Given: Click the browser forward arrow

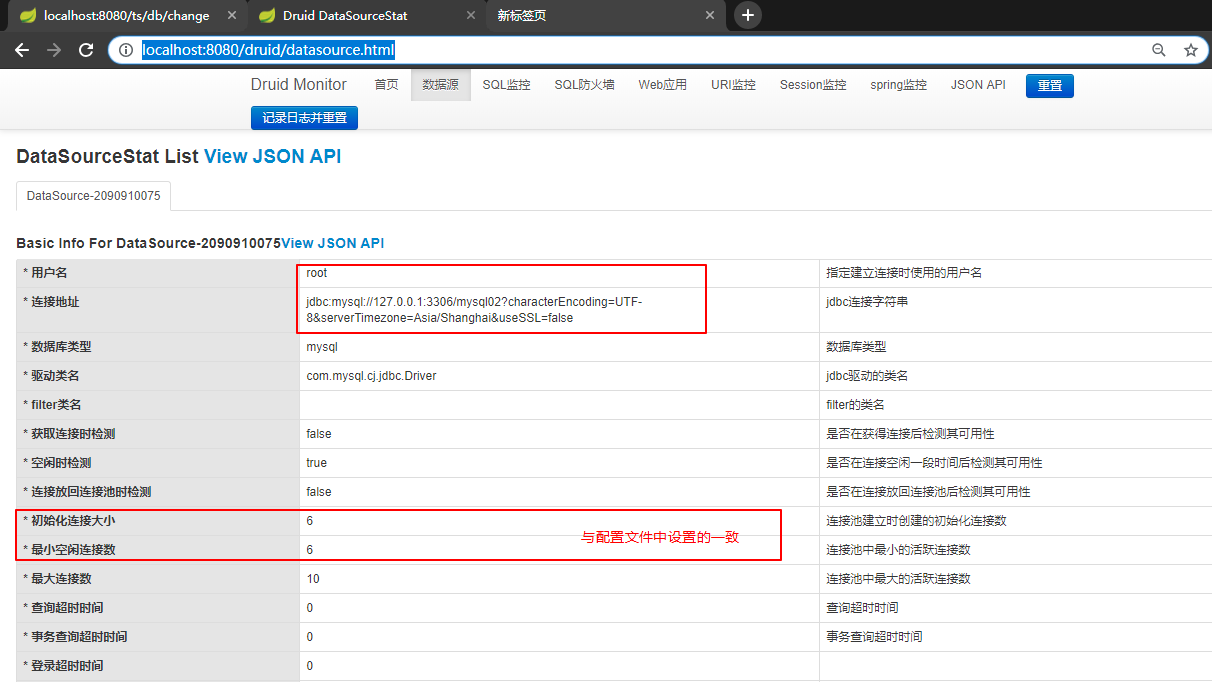Looking at the screenshot, I should tap(54, 50).
